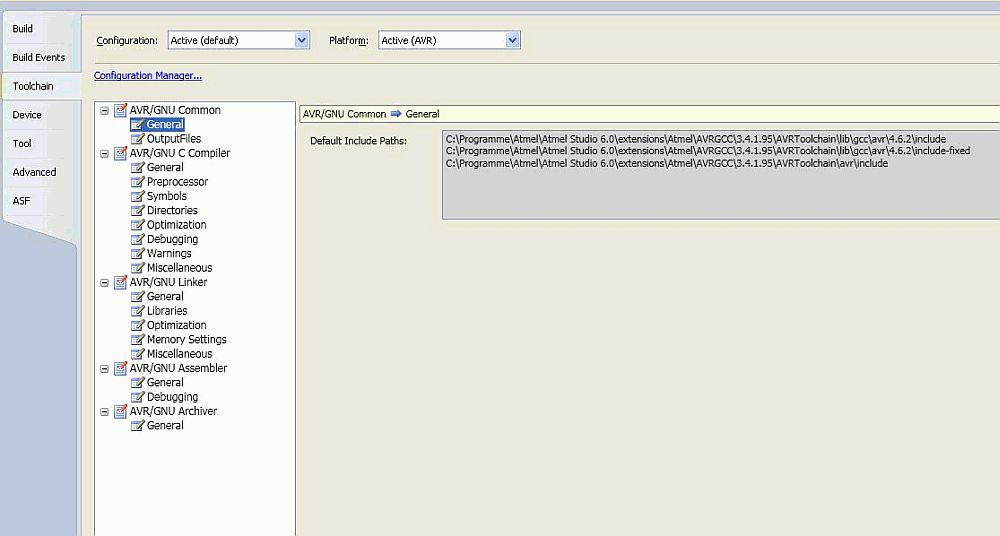Click the Configuration Manager link
1000x536 pixels.
coord(148,75)
